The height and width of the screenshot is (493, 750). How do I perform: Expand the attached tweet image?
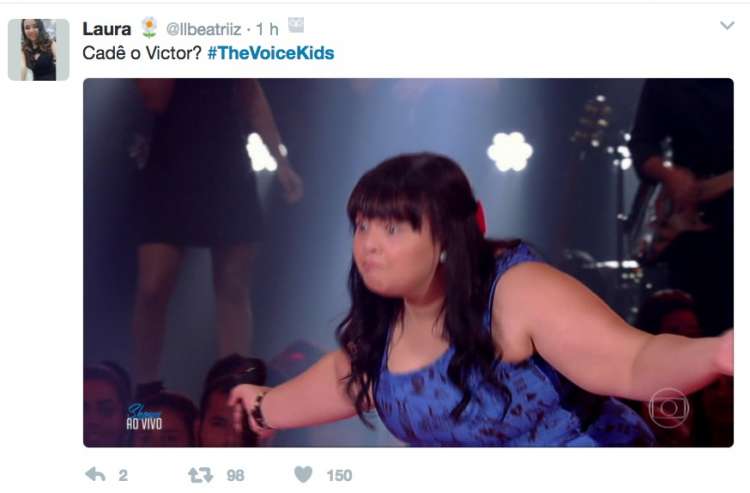408,263
